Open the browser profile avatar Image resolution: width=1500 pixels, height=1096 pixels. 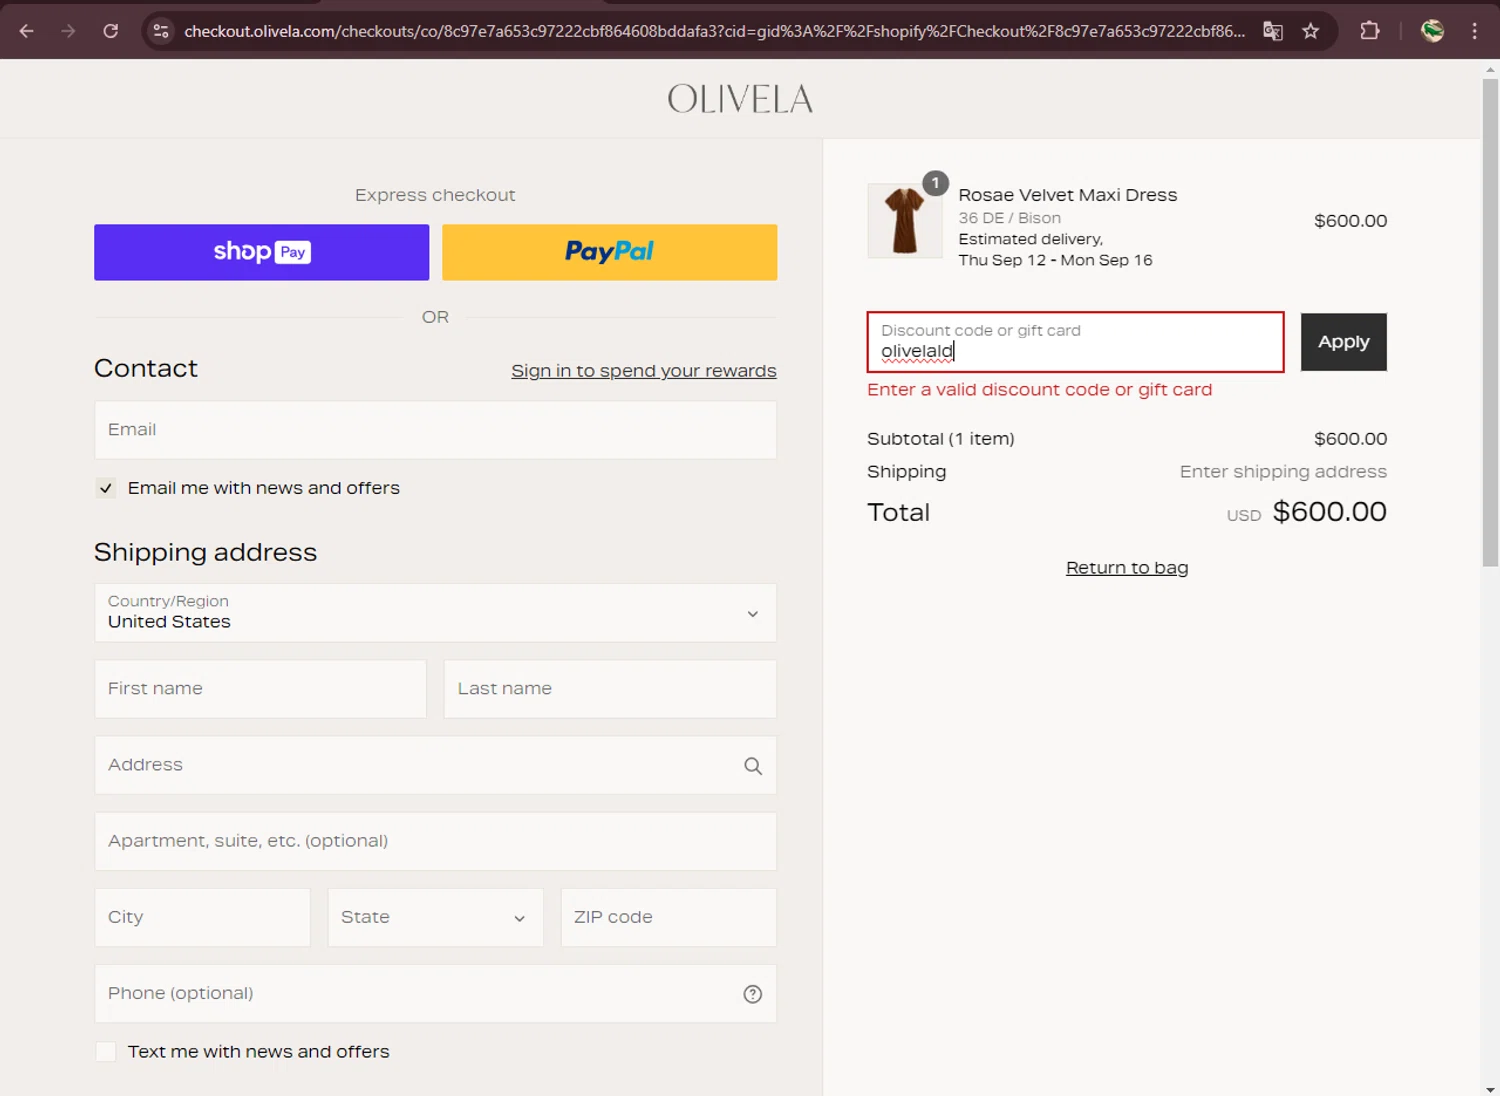(x=1433, y=31)
